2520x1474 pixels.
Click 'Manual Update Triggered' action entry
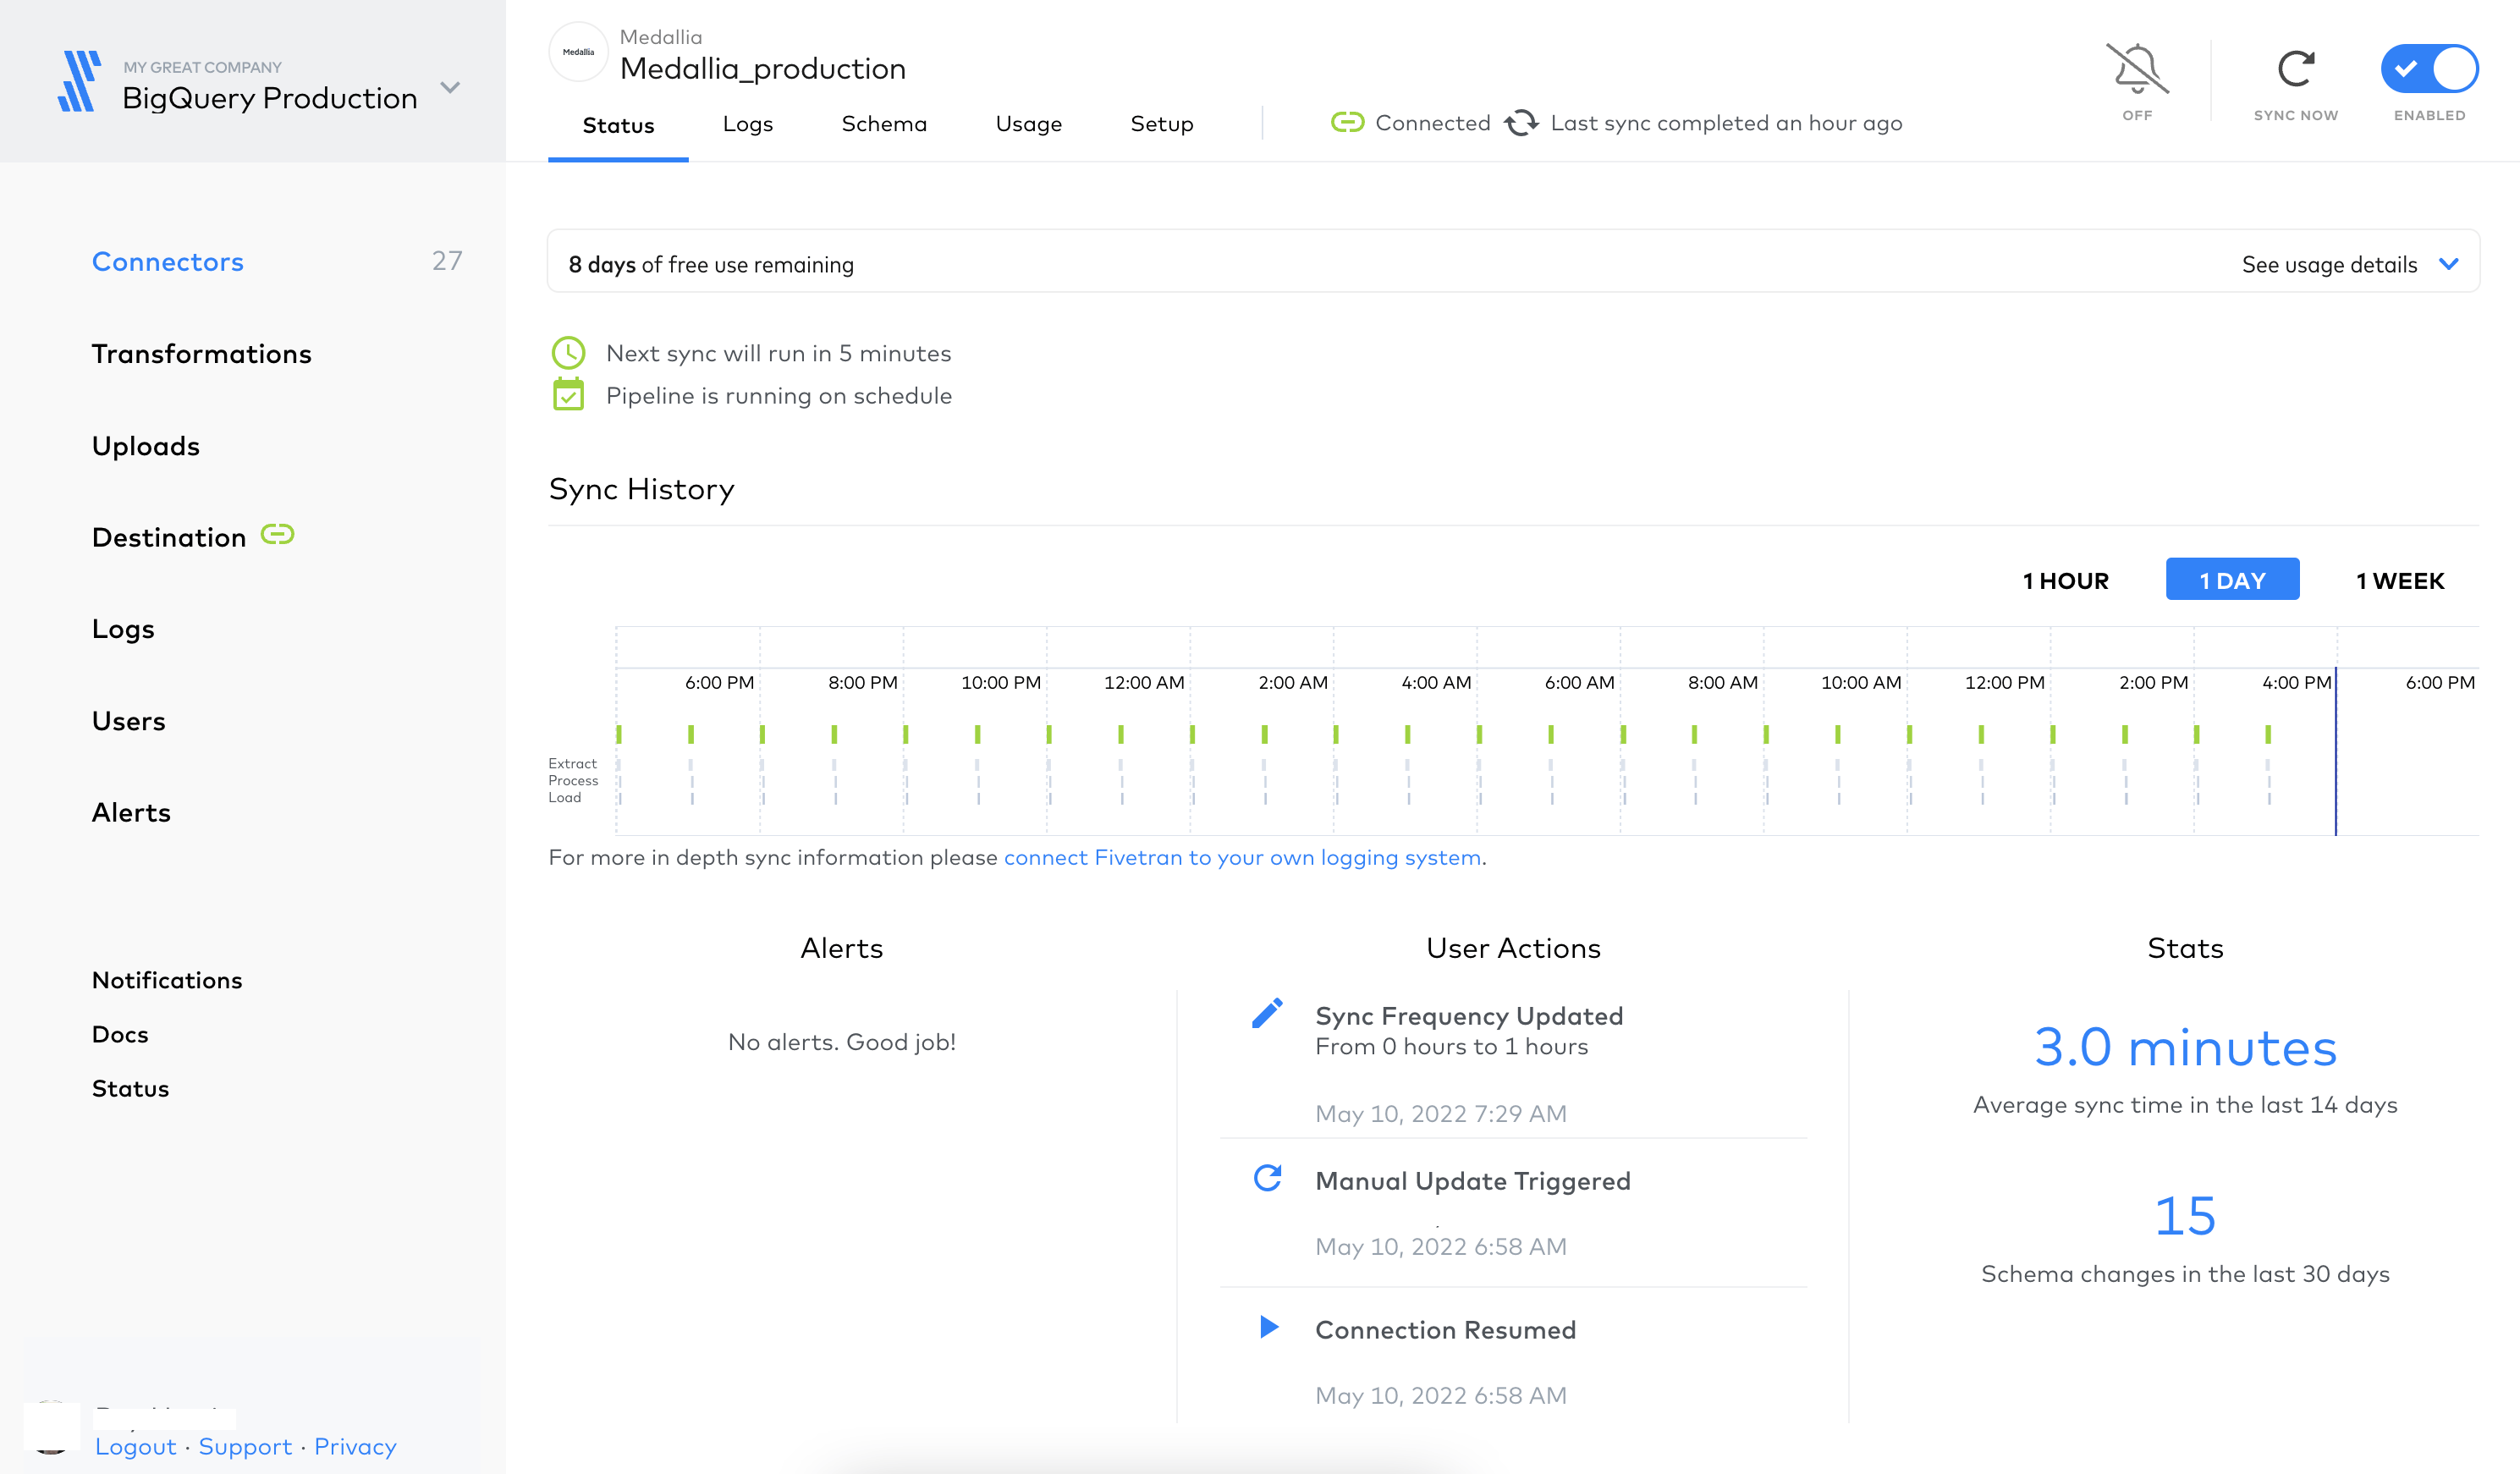coord(1473,1181)
